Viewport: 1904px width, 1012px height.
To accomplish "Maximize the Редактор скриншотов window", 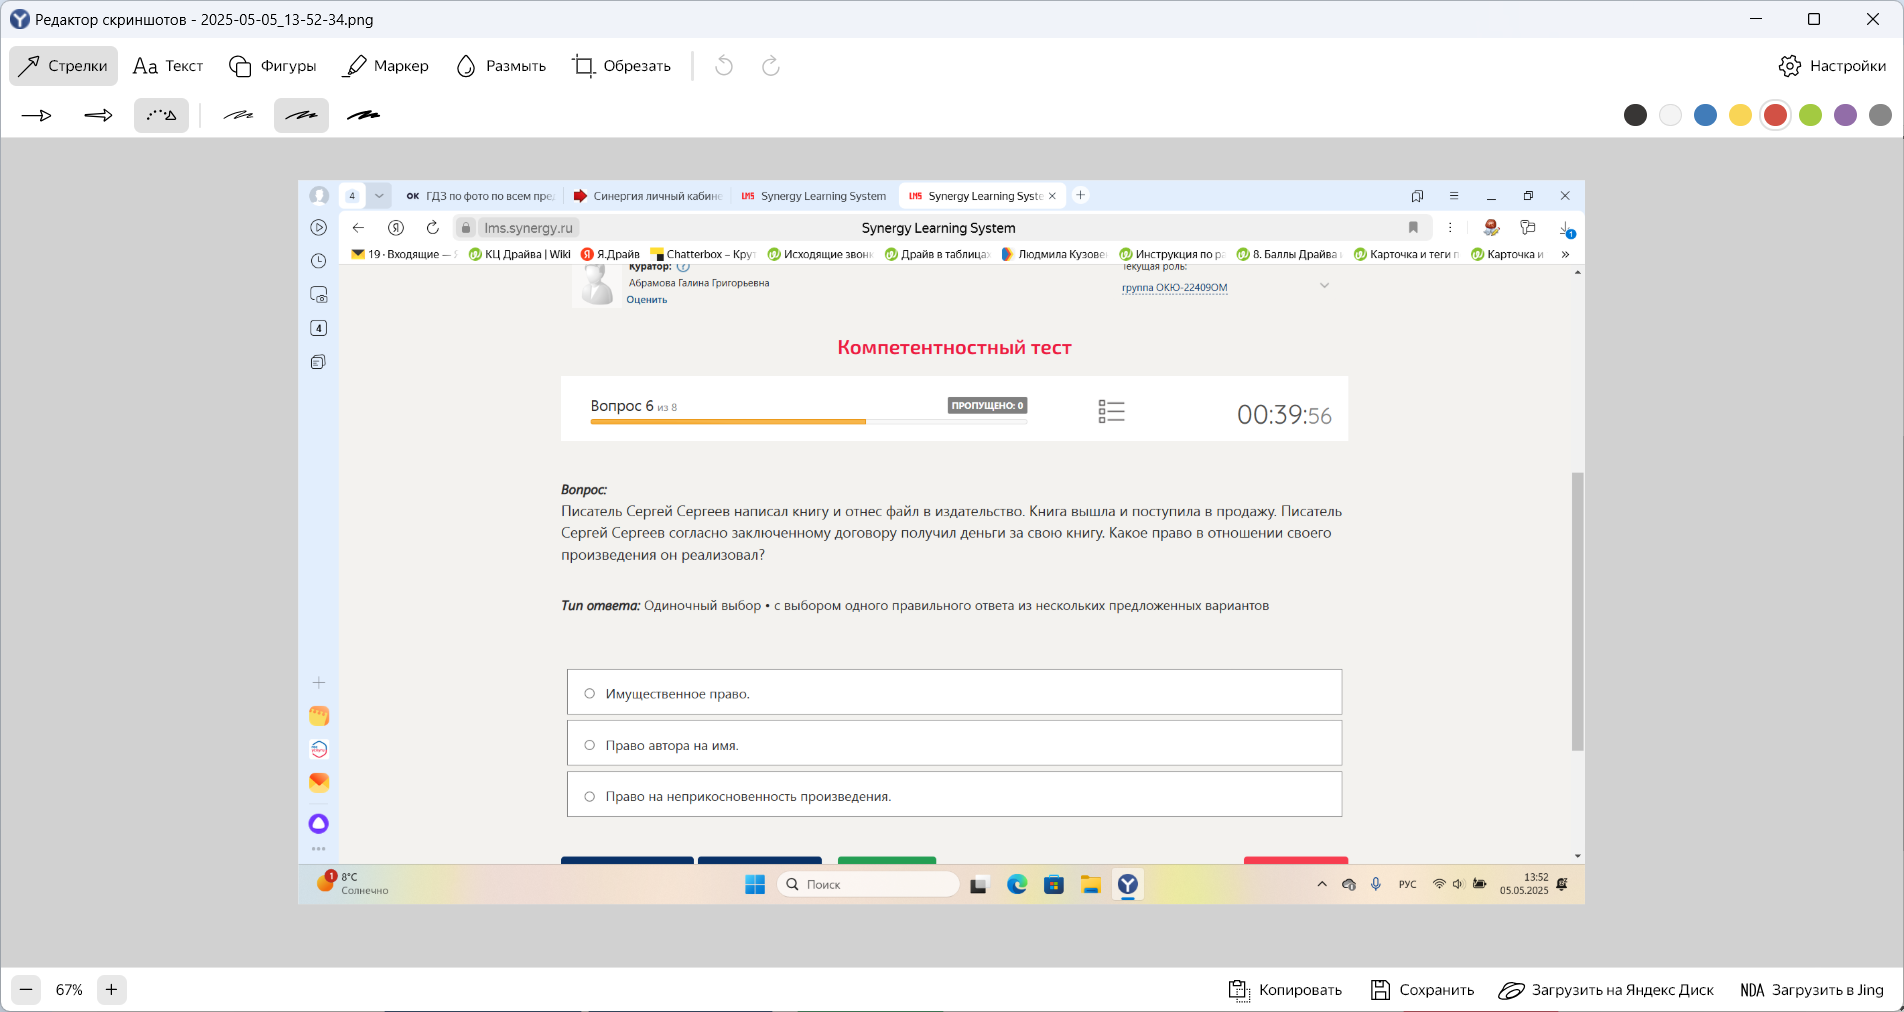I will click(x=1814, y=19).
